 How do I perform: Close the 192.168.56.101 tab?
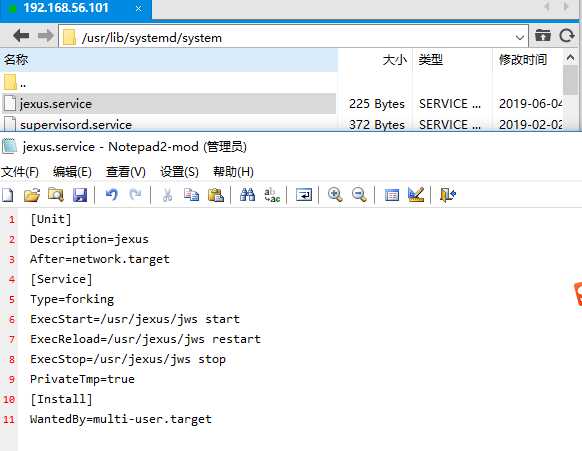click(x=138, y=9)
